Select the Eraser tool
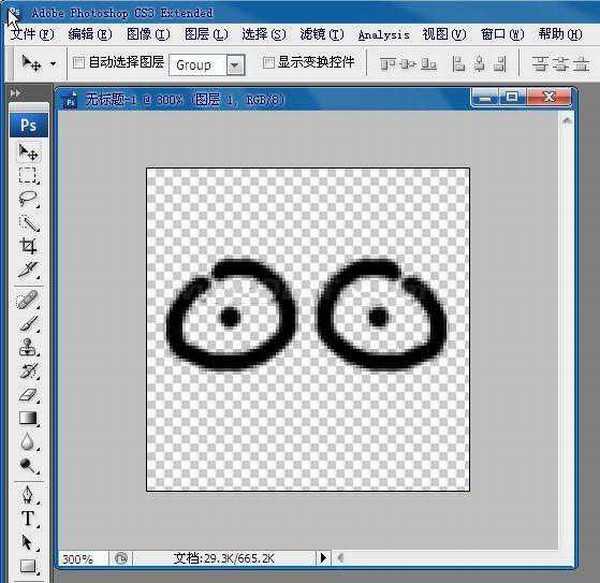 [28, 395]
